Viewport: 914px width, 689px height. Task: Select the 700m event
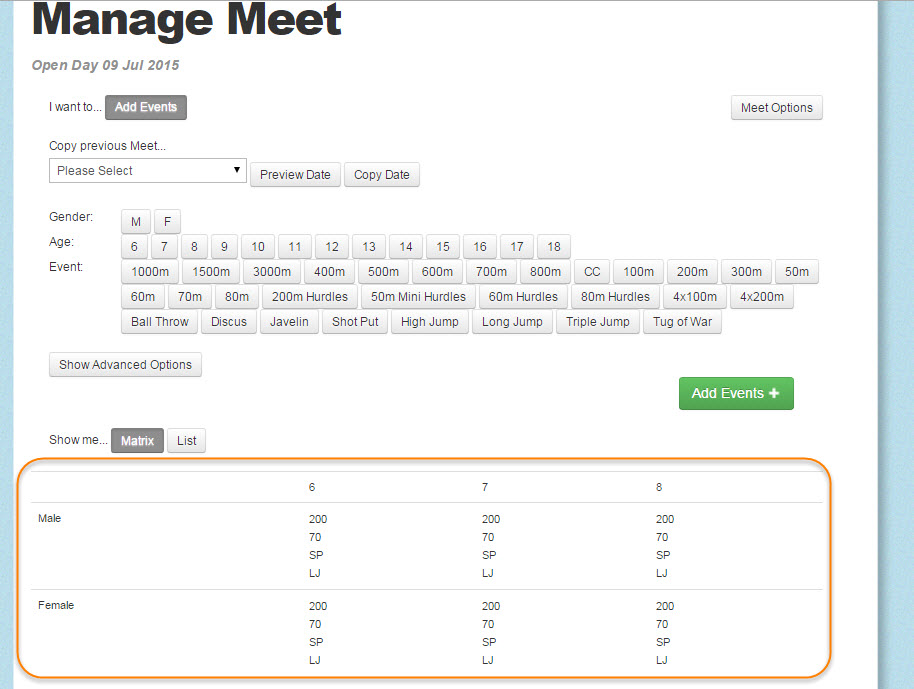[491, 272]
